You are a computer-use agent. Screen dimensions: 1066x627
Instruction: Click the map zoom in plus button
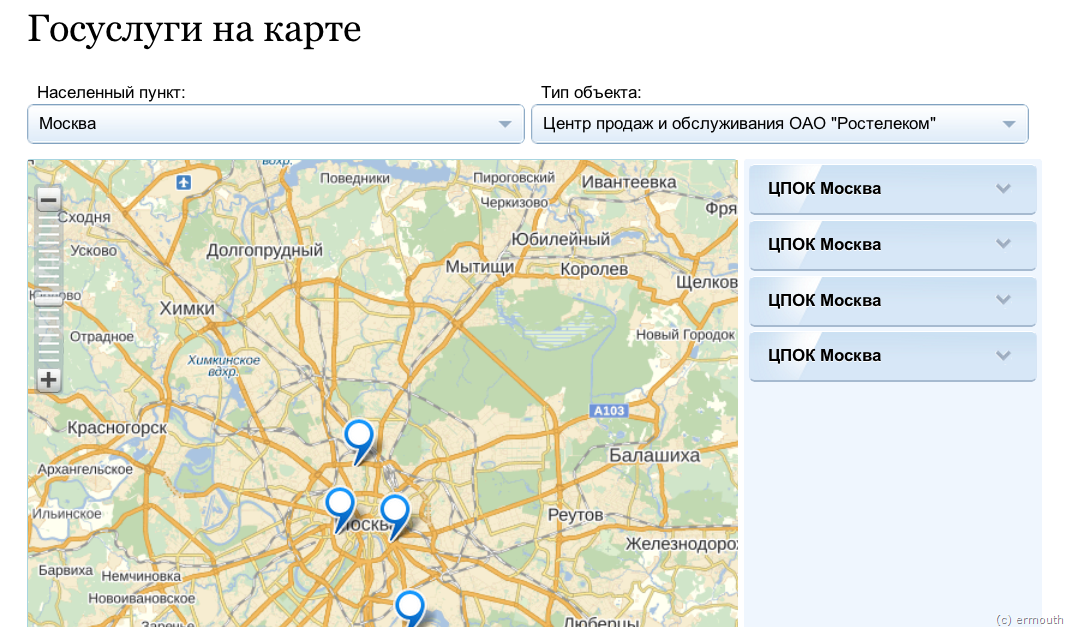(x=48, y=379)
